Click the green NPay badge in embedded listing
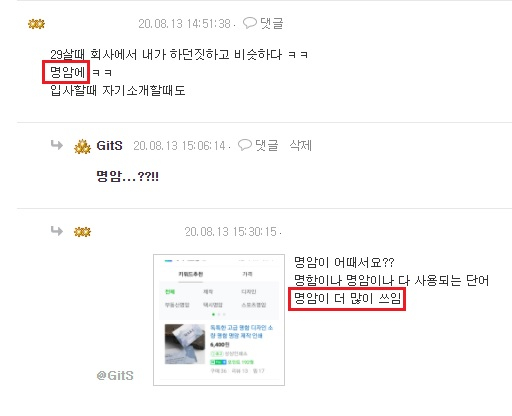This screenshot has width=512, height=416. 218,362
